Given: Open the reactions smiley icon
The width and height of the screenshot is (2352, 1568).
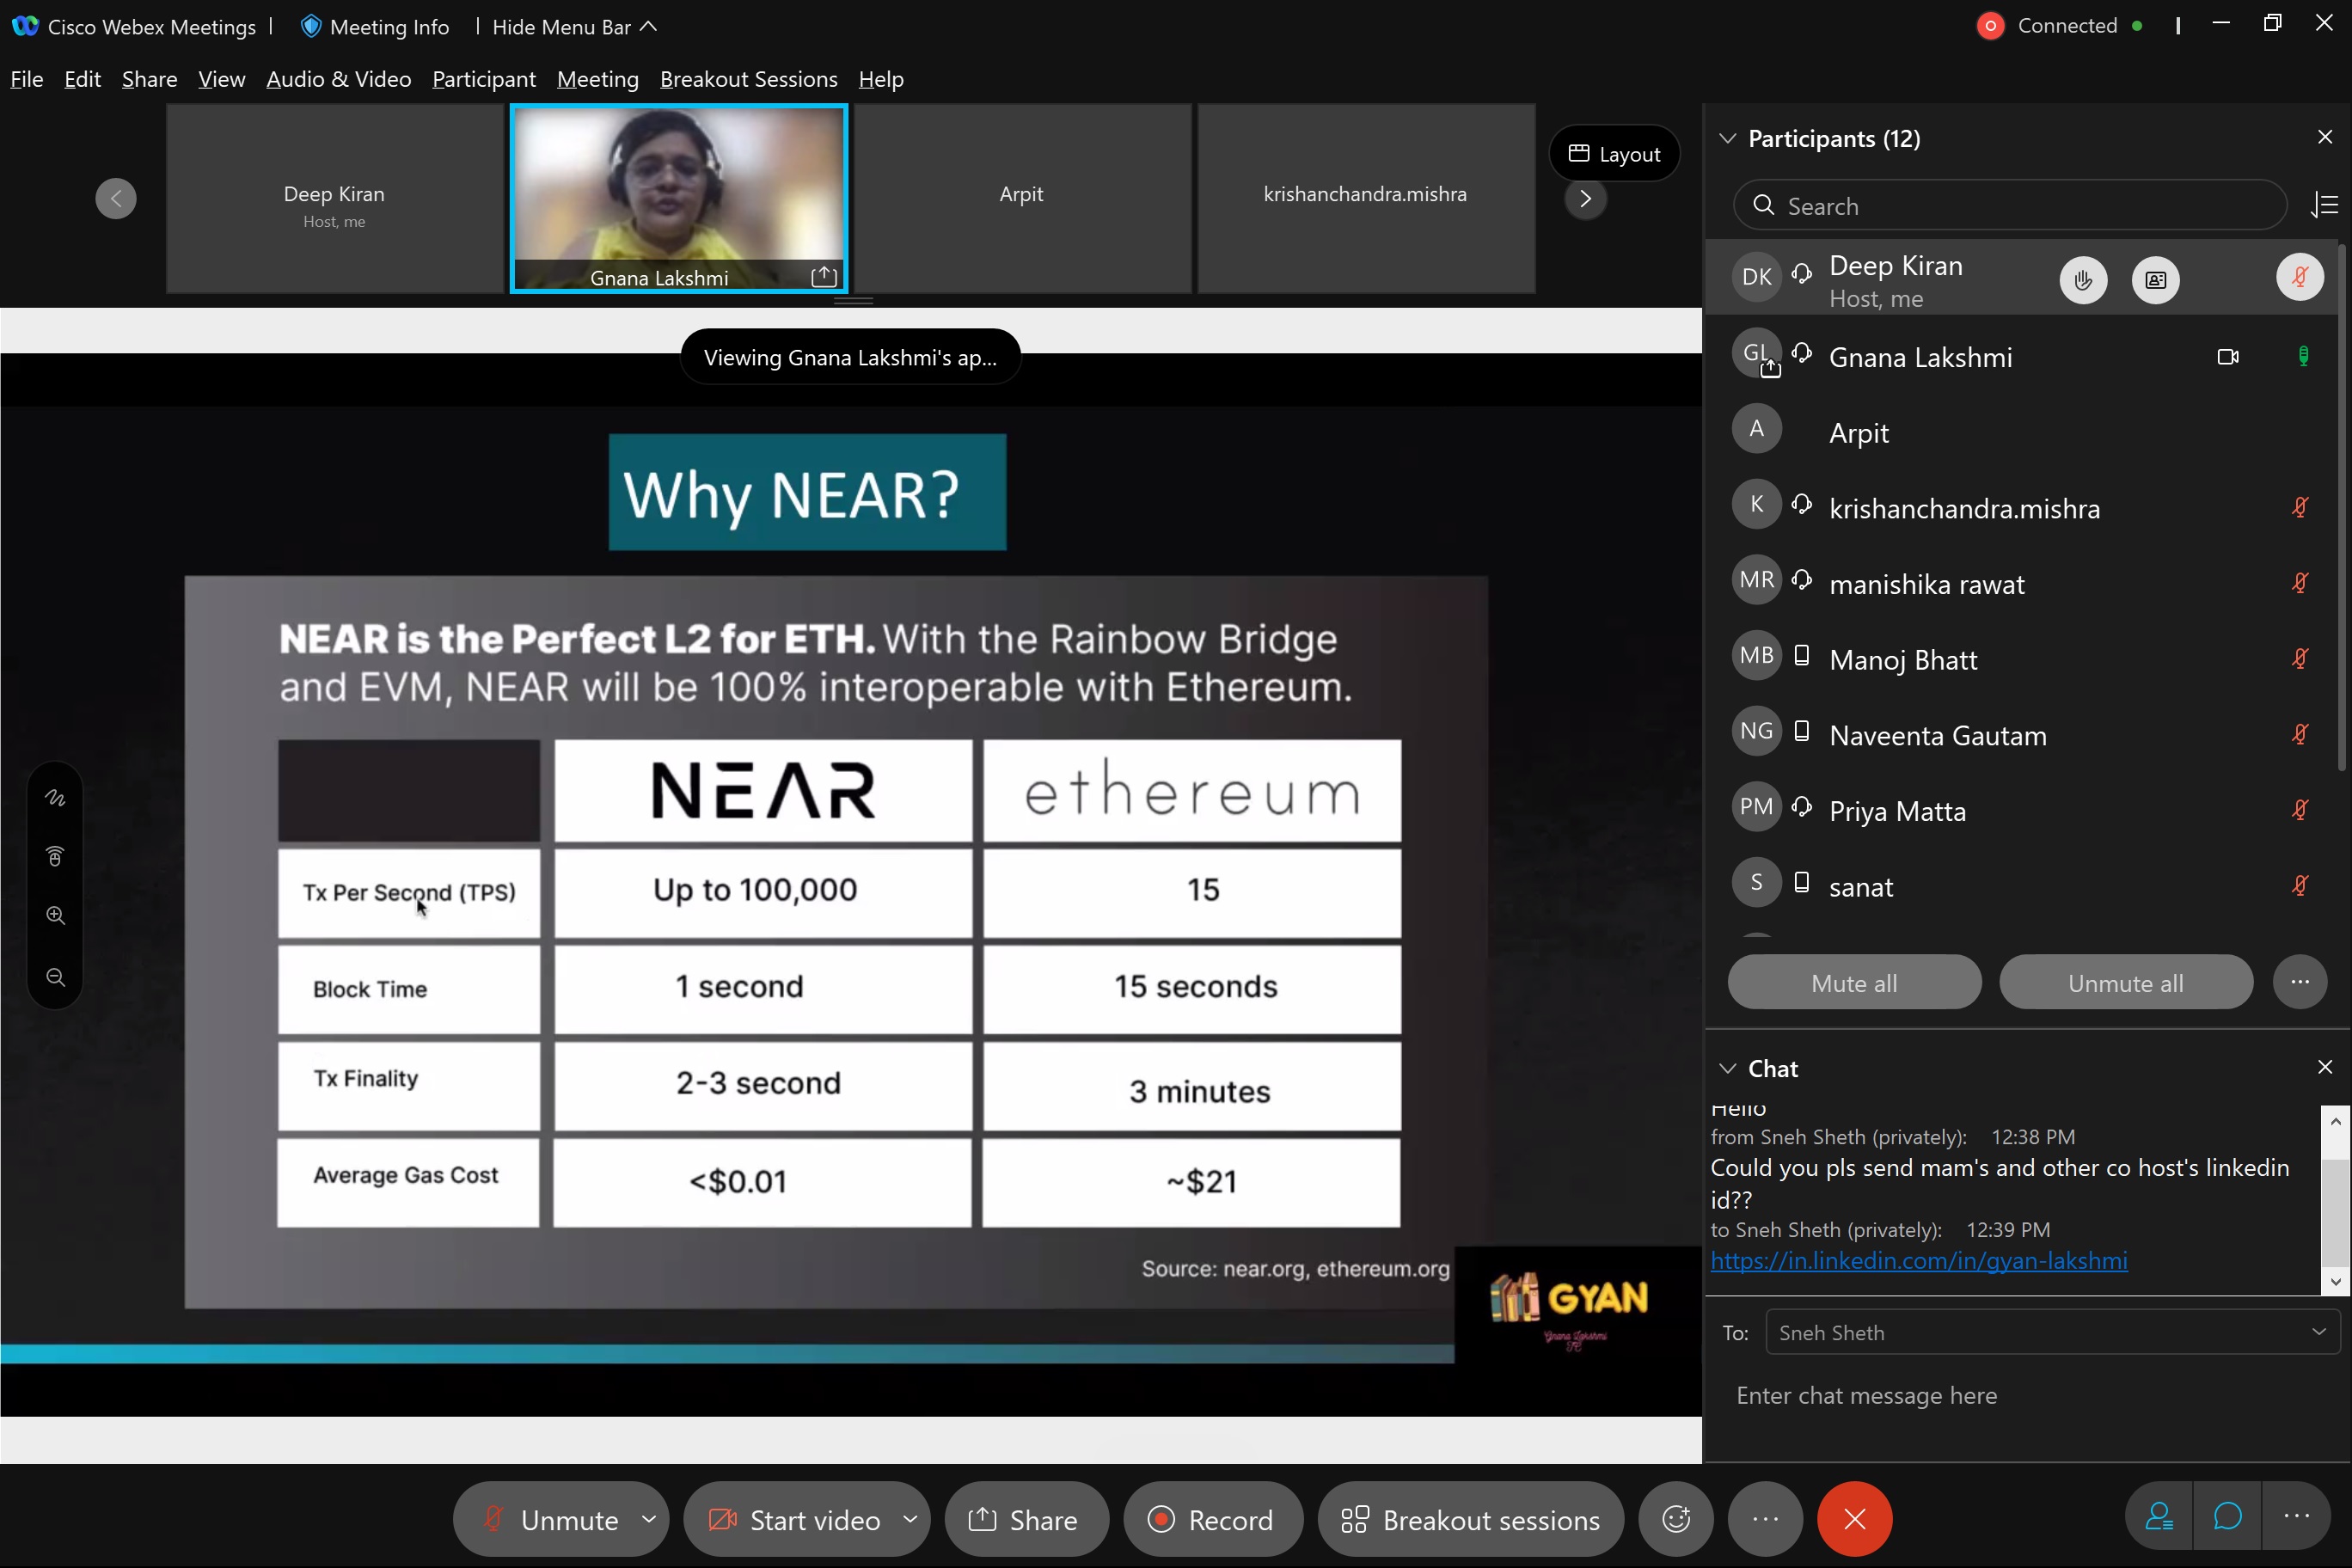Looking at the screenshot, I should click(1676, 1519).
